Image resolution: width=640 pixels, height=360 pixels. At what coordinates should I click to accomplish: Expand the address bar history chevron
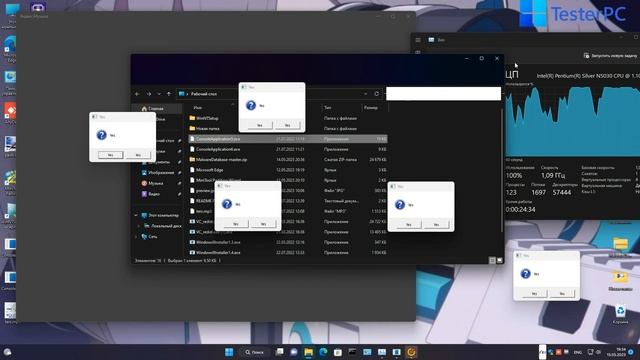[x=365, y=94]
